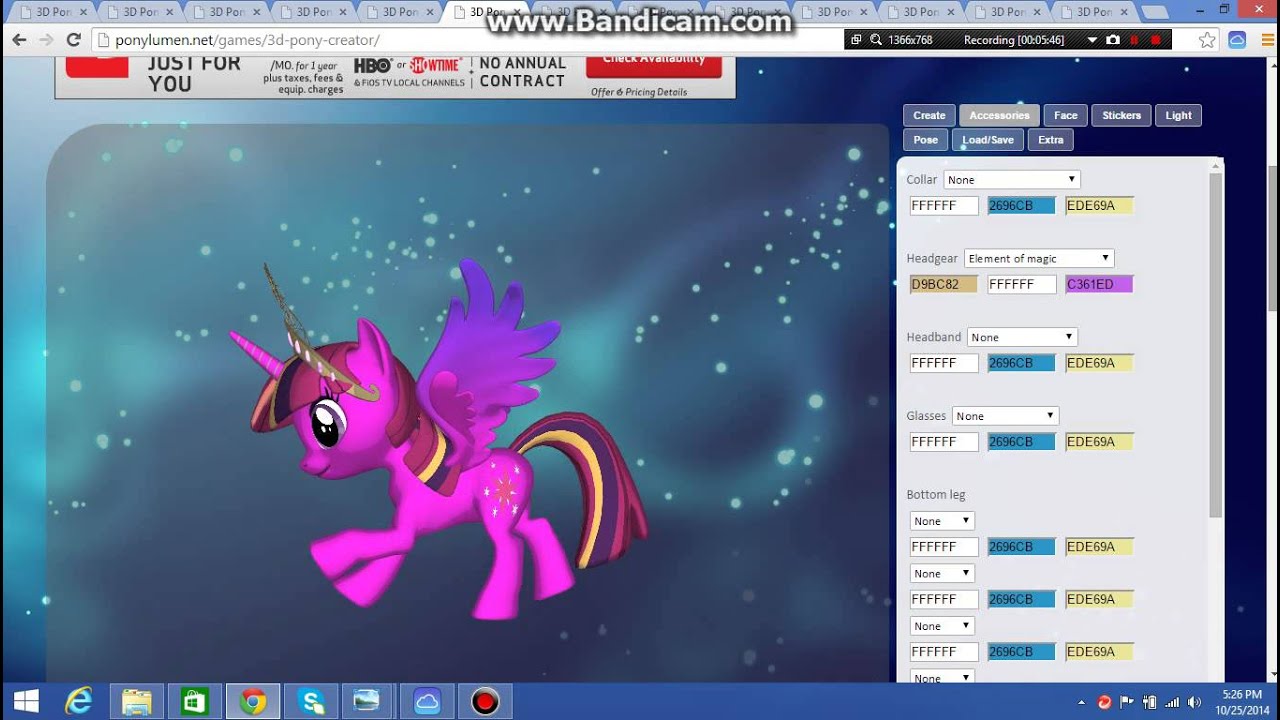This screenshot has width=1280, height=720.
Task: Expand the Headband dropdown
Action: pos(1022,337)
